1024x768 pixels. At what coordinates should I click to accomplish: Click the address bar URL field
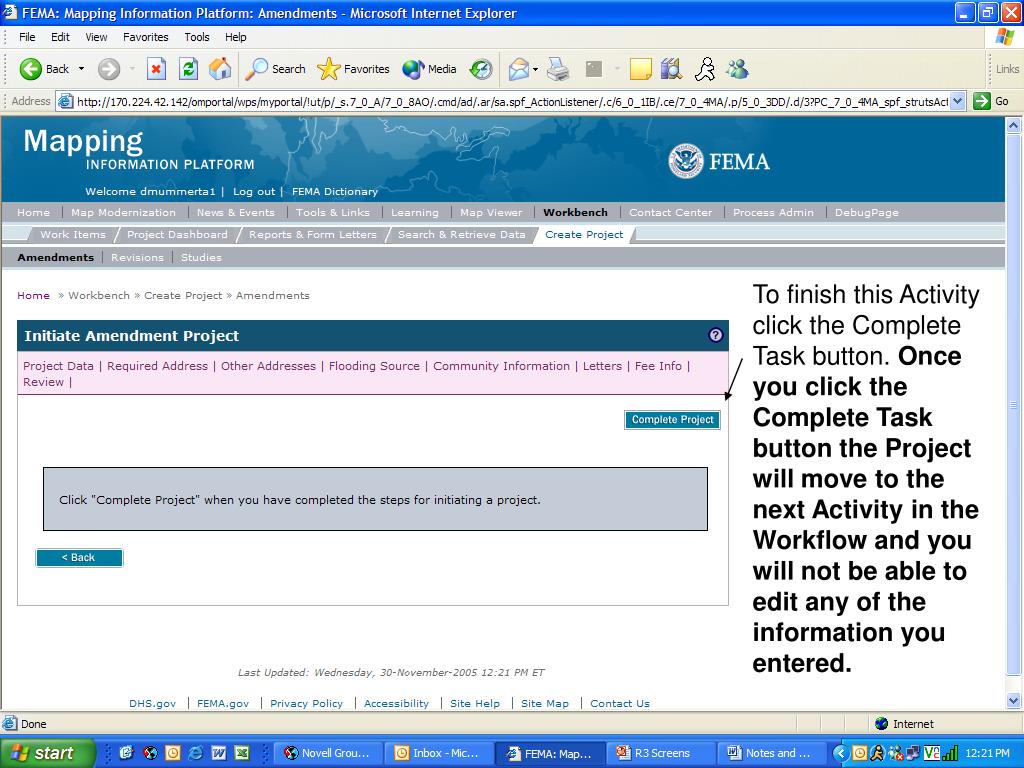click(x=511, y=101)
